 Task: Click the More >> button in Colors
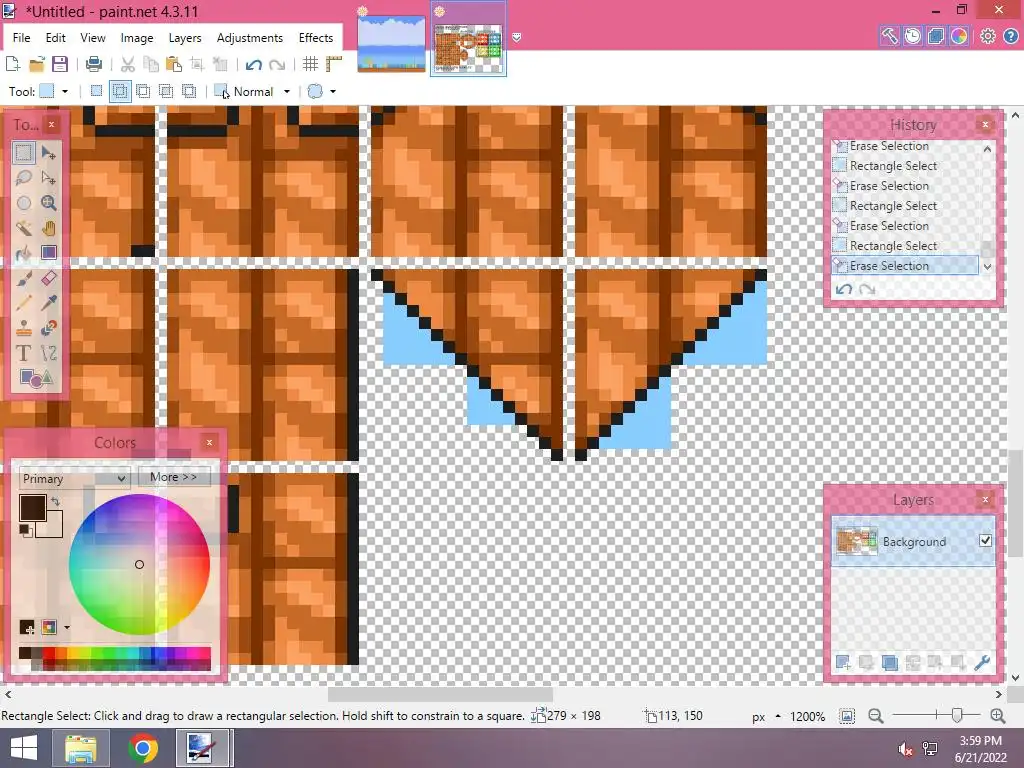click(173, 477)
